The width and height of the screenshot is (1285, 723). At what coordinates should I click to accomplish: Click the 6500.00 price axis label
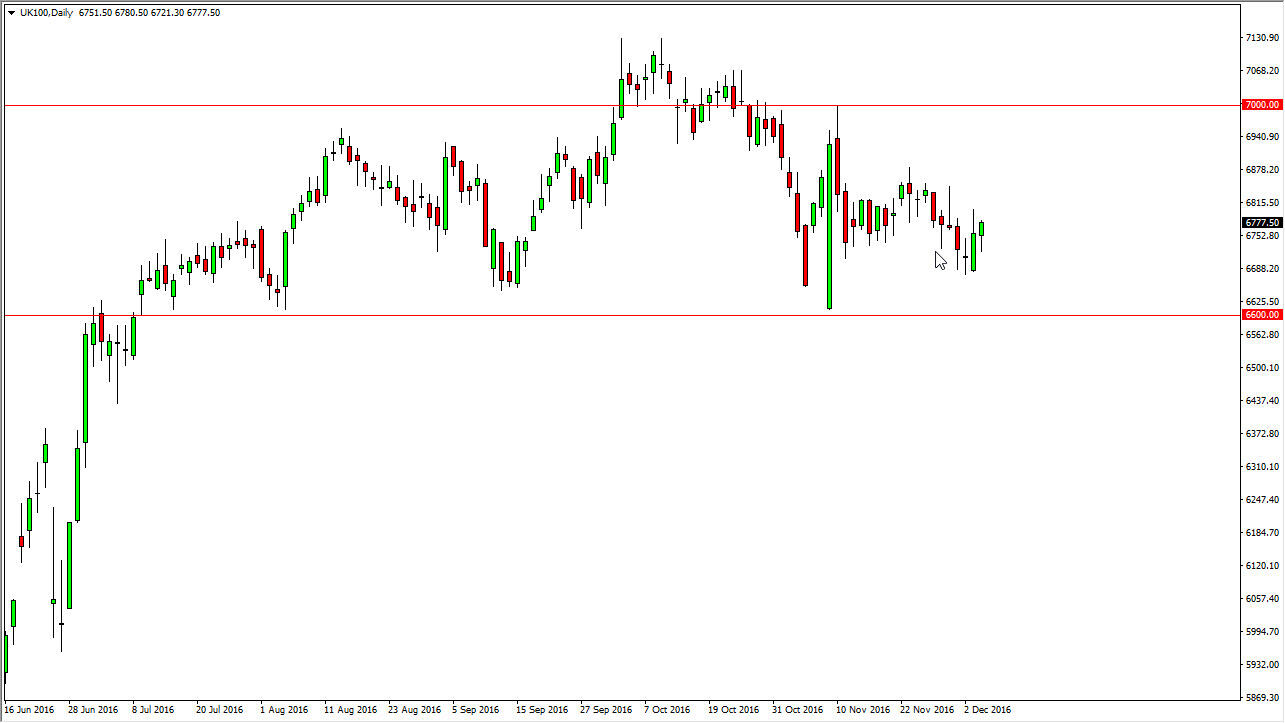(x=1260, y=368)
